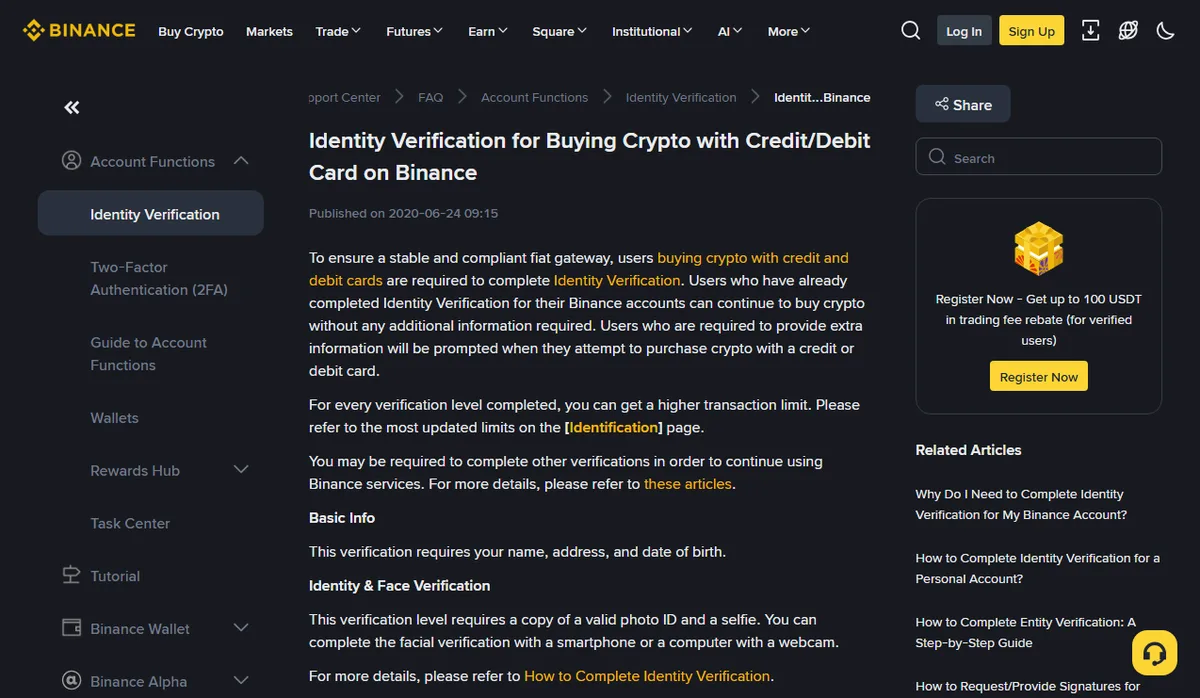The width and height of the screenshot is (1200, 698).
Task: Open 'buying crypto with credit and debit cards' link
Action: (x=579, y=269)
